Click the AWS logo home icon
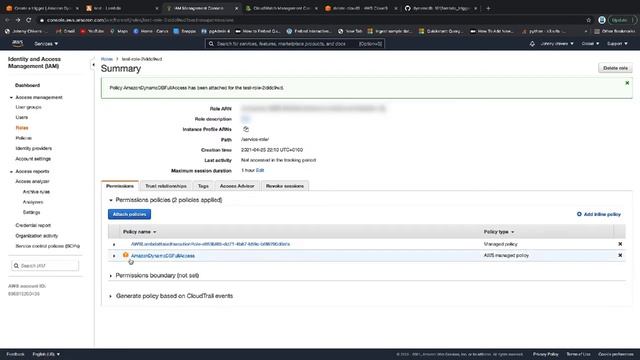 [18, 43]
